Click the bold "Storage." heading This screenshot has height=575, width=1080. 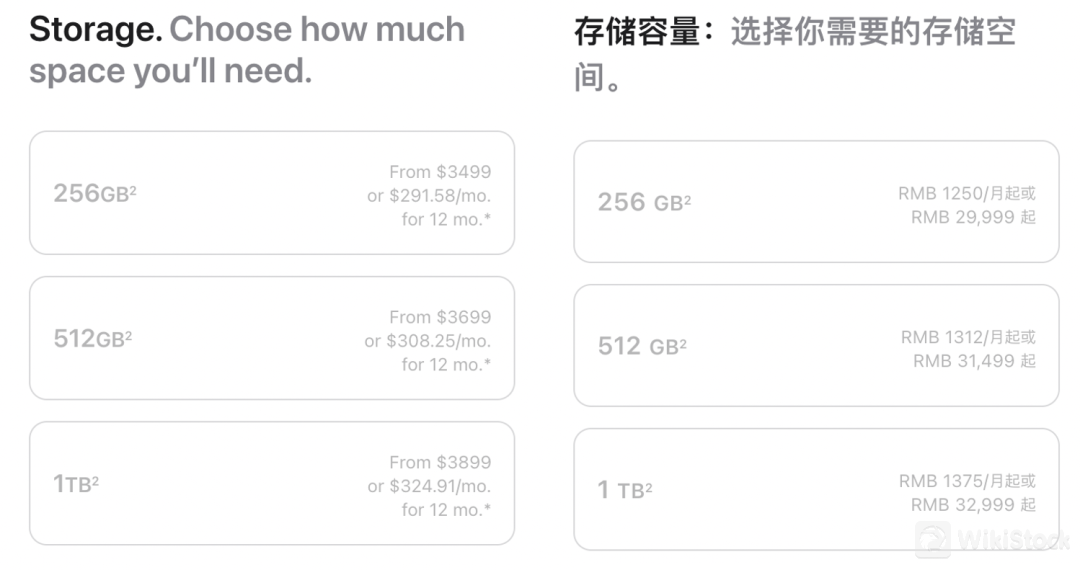[95, 30]
